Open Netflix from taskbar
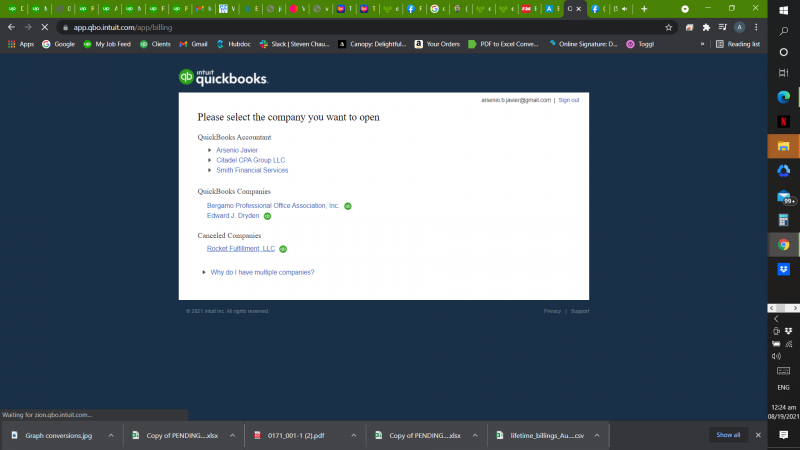The image size is (800, 450). tap(784, 121)
